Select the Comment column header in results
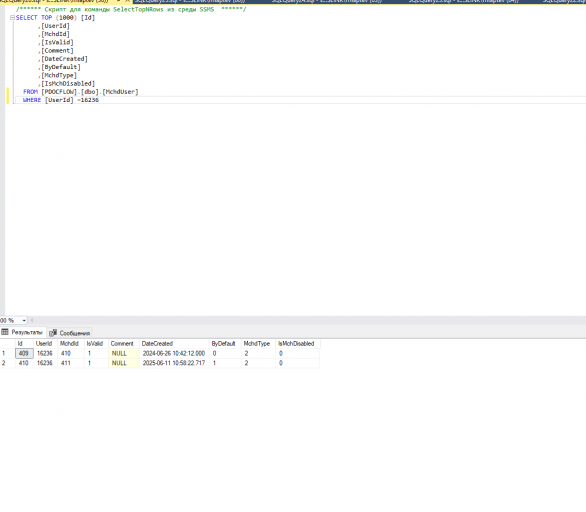Screen dimensions: 586x512 pos(124,344)
